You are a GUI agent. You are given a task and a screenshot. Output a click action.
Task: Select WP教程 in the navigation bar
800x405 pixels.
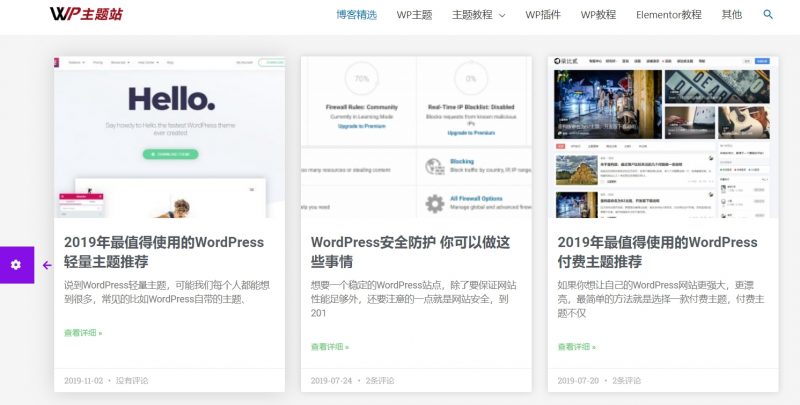pyautogui.click(x=598, y=15)
